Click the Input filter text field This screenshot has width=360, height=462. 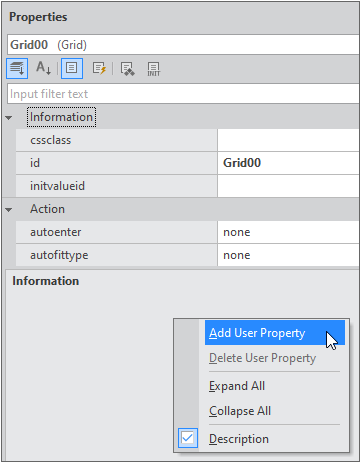click(x=183, y=94)
